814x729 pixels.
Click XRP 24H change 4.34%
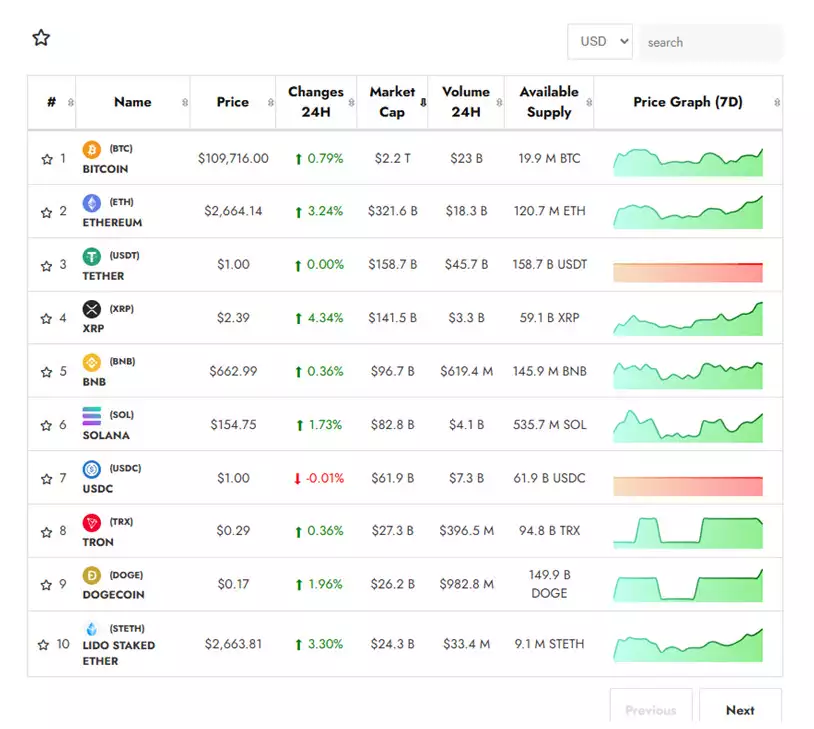click(319, 318)
